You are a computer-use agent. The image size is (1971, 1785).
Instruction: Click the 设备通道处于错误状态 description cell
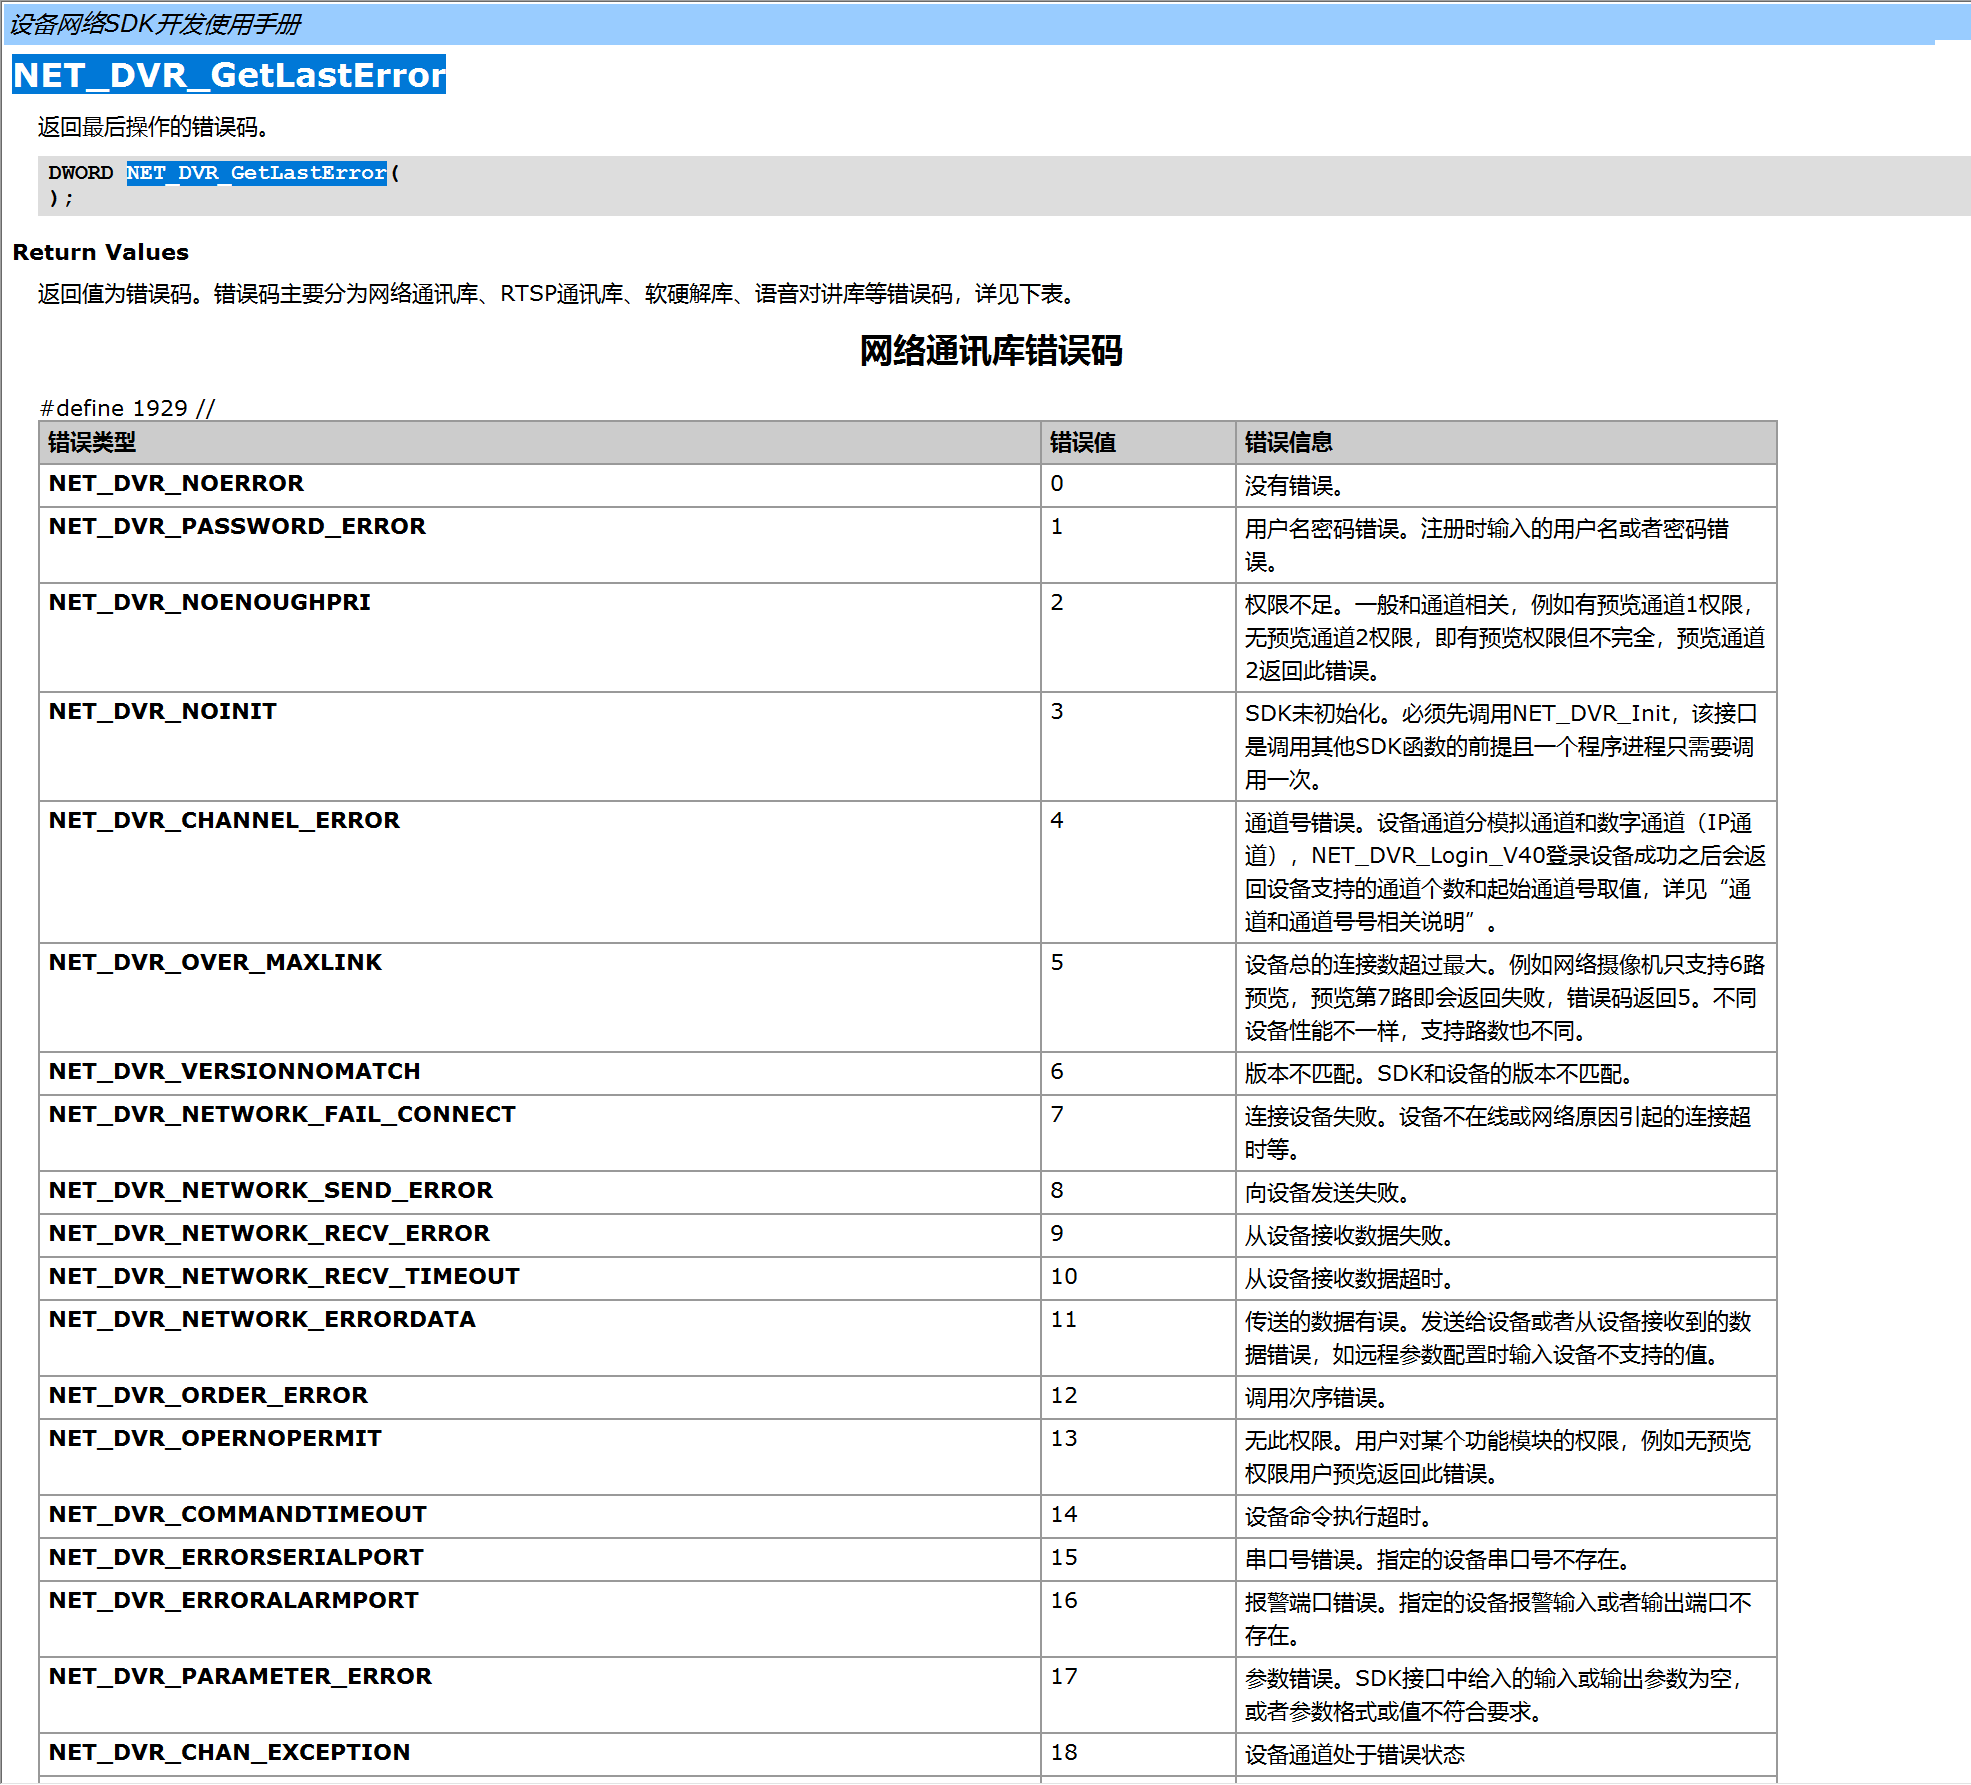coord(1506,1754)
